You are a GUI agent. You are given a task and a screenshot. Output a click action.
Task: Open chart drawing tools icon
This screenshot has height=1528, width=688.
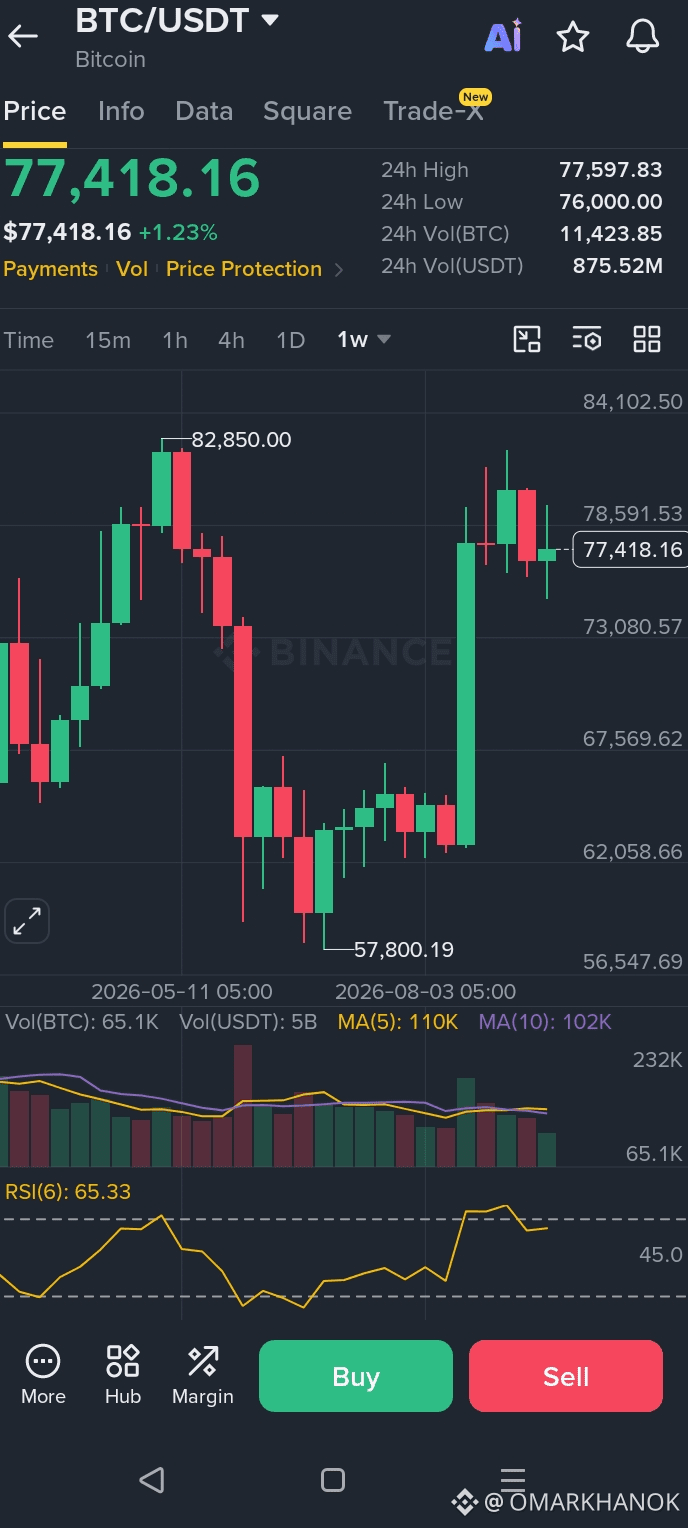(527, 340)
